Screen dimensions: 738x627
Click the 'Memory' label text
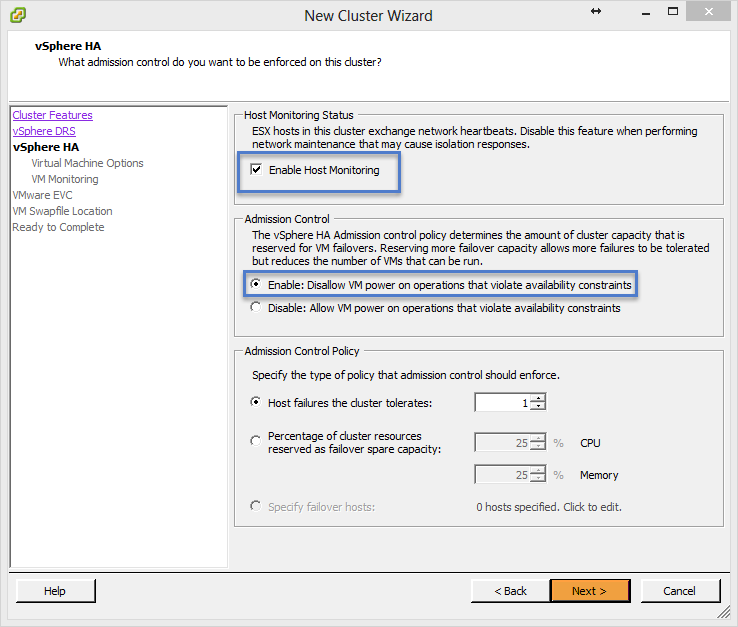click(599, 475)
